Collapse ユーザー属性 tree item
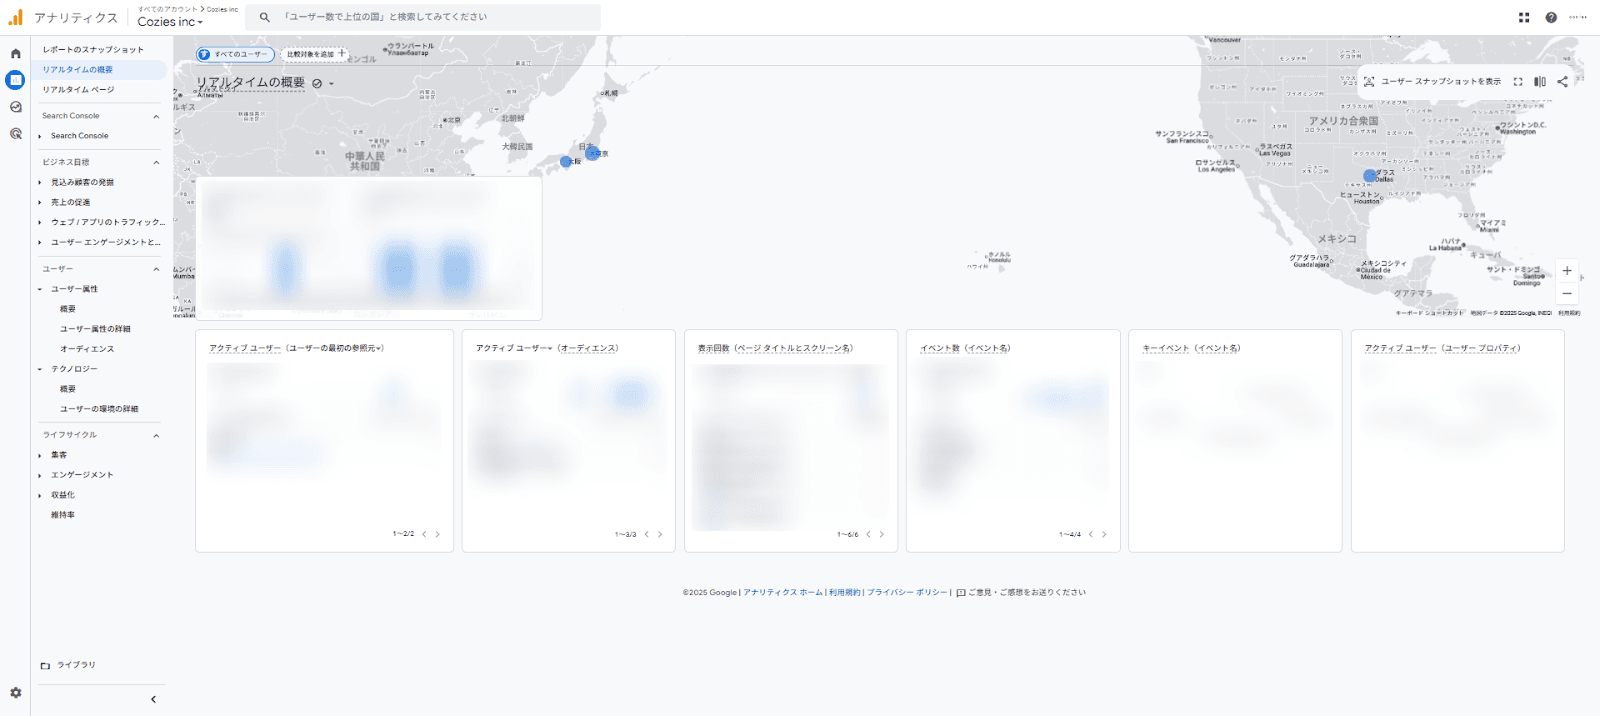 [40, 289]
